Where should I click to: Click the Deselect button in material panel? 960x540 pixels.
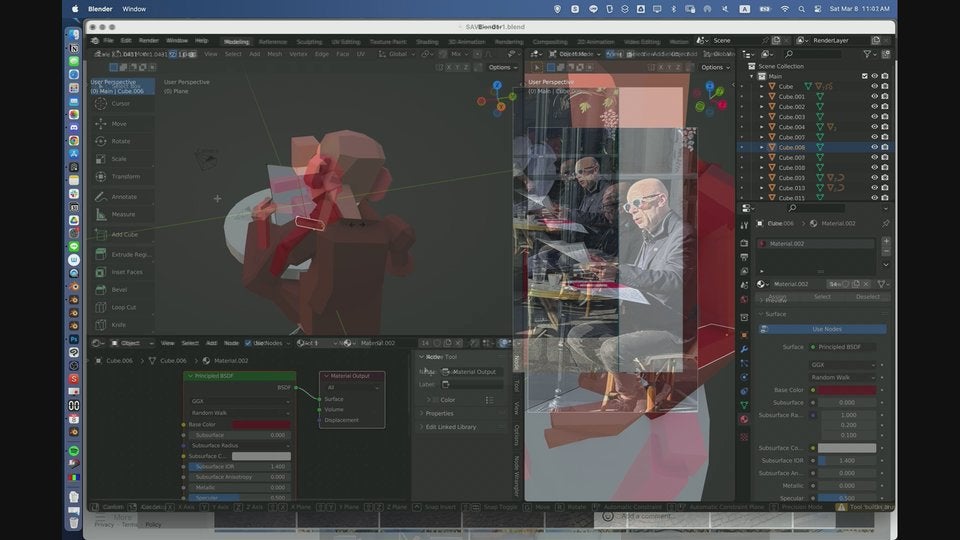tap(868, 297)
